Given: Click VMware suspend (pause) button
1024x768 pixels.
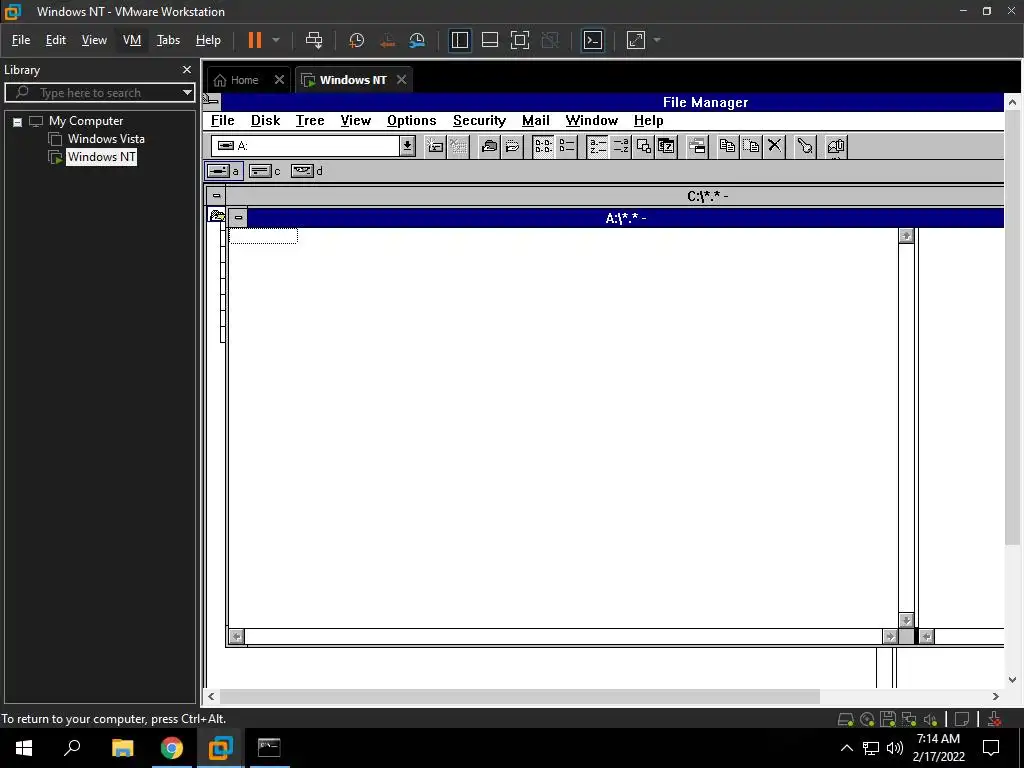Looking at the screenshot, I should (255, 40).
